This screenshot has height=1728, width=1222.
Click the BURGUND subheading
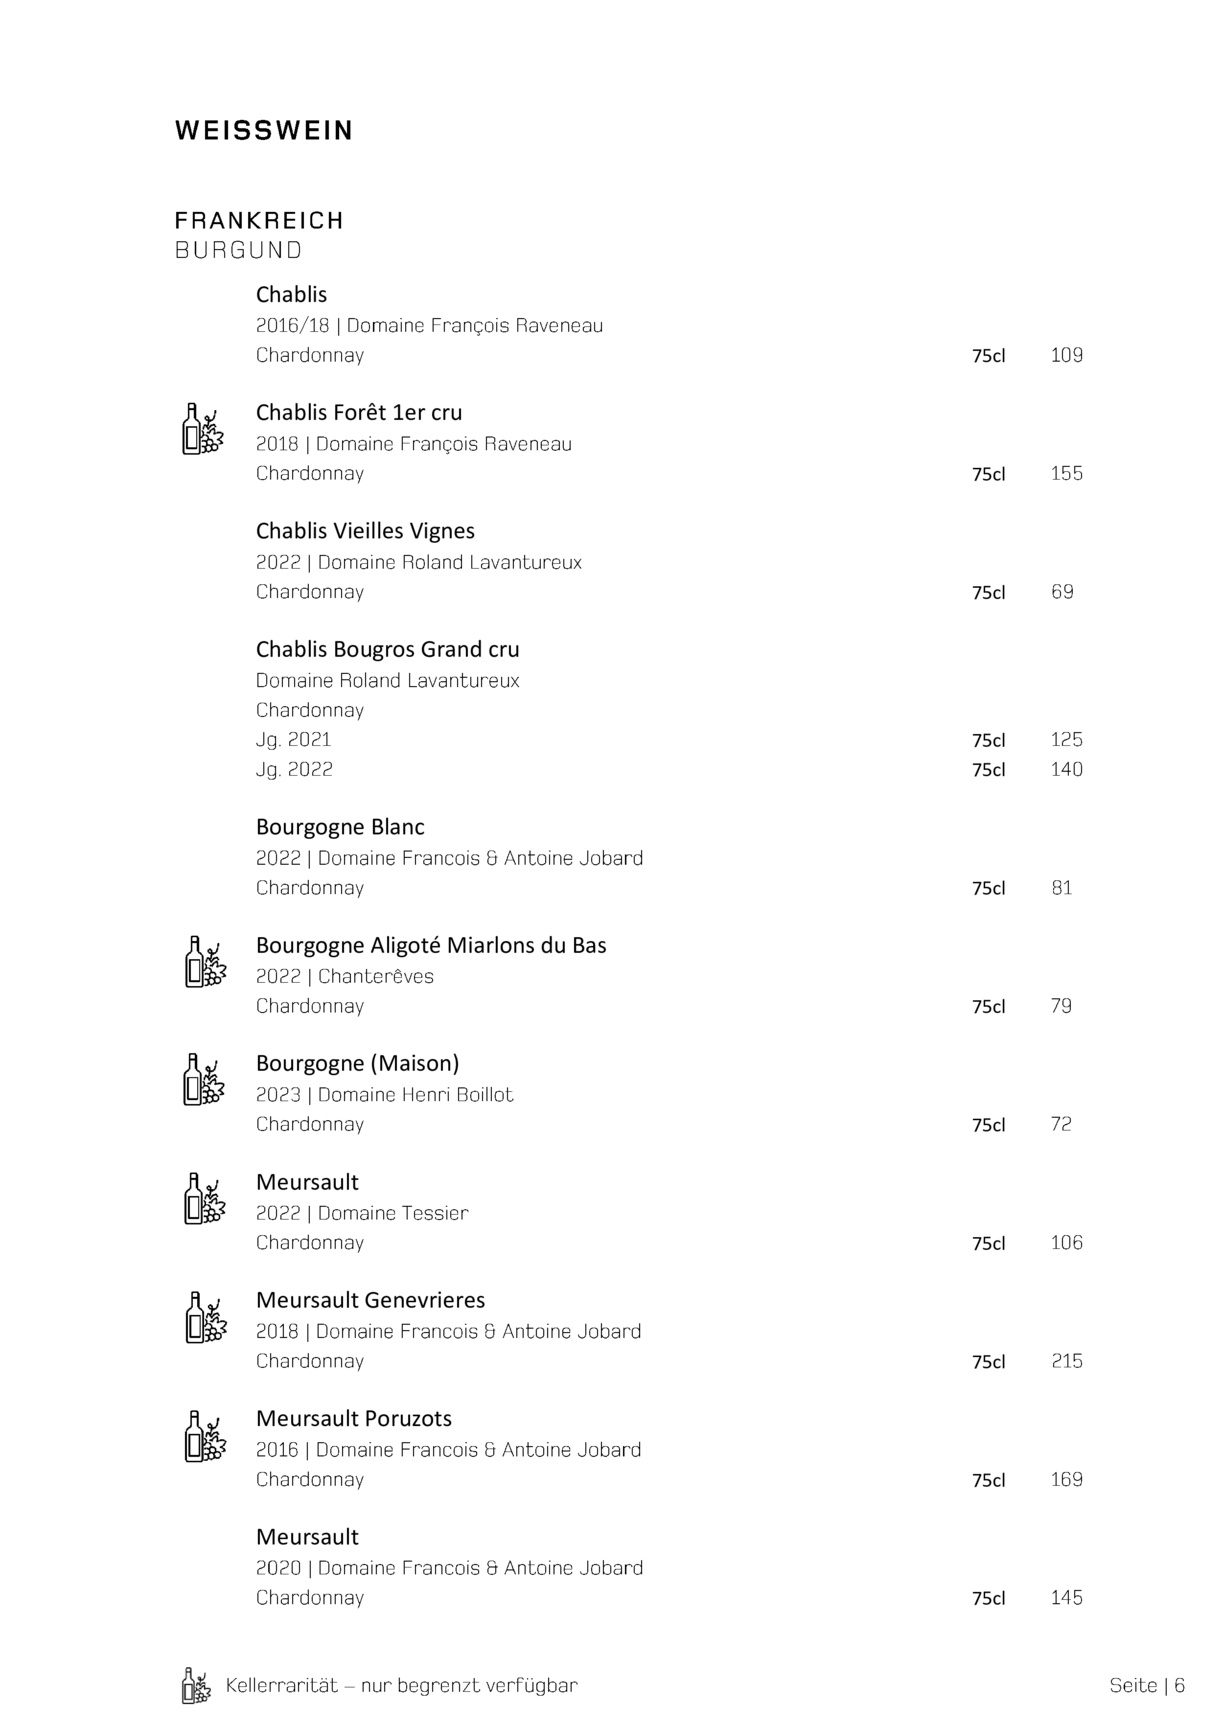(x=238, y=250)
